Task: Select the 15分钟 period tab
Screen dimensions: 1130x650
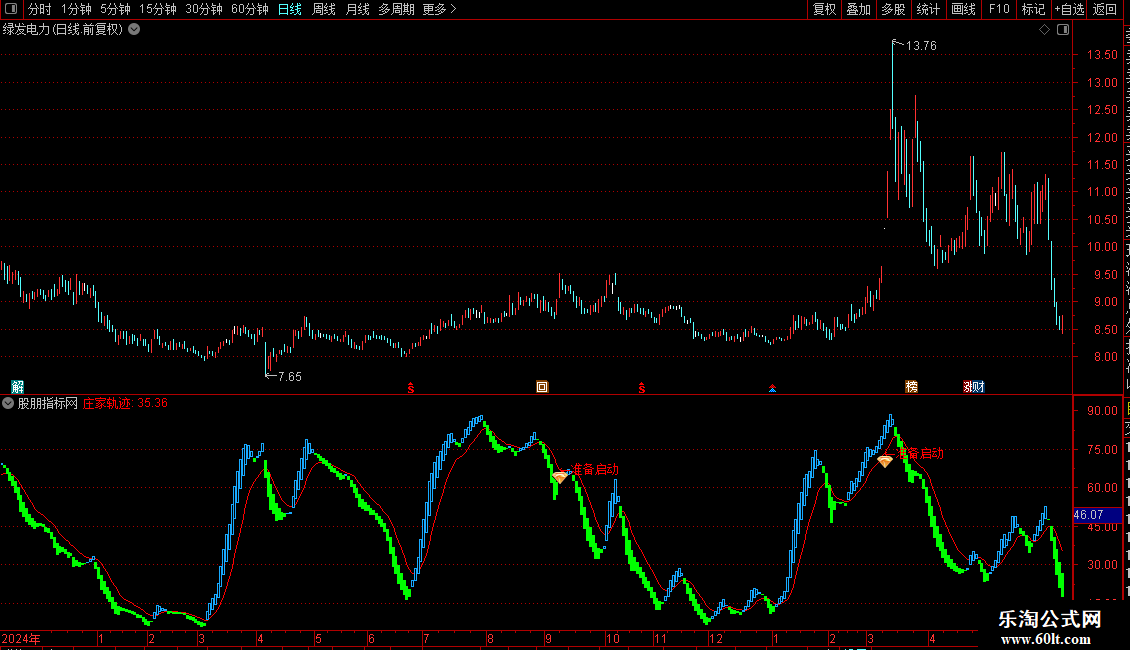Action: click(x=158, y=9)
